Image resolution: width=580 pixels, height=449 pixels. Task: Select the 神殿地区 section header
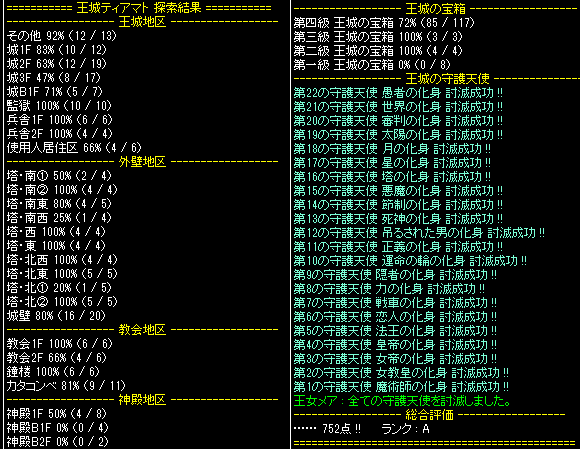[142, 400]
